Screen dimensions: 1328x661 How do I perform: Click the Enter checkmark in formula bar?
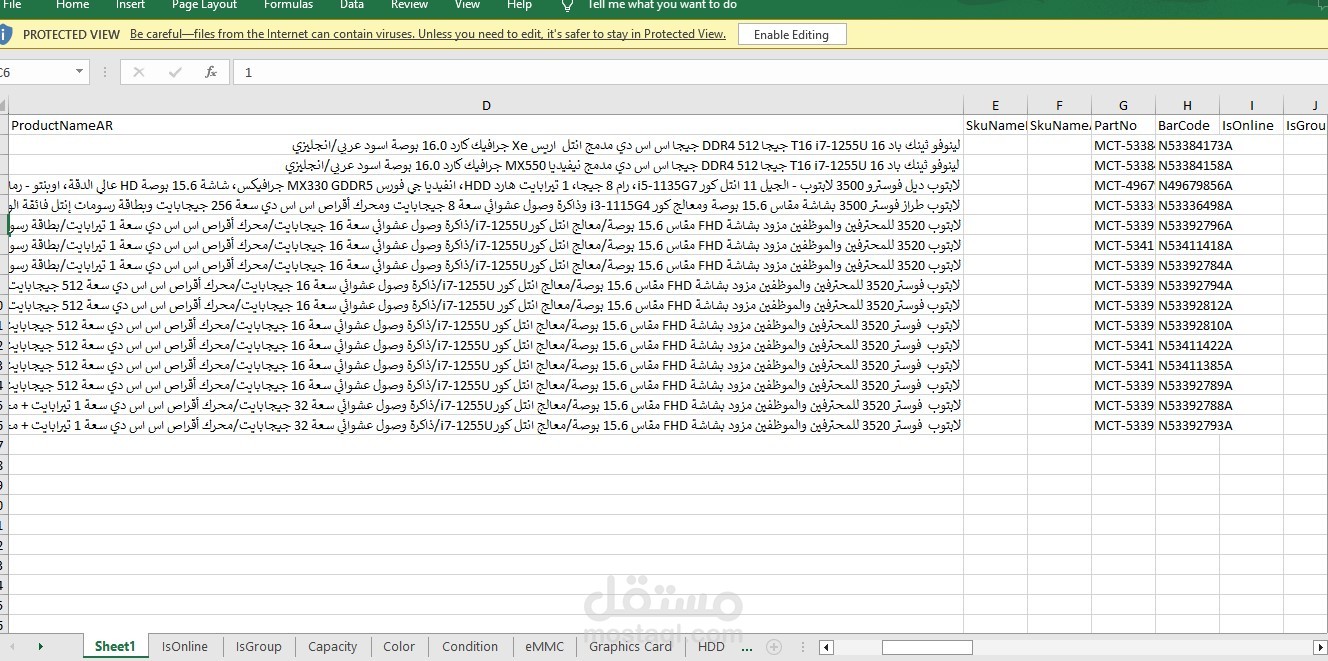(x=175, y=72)
